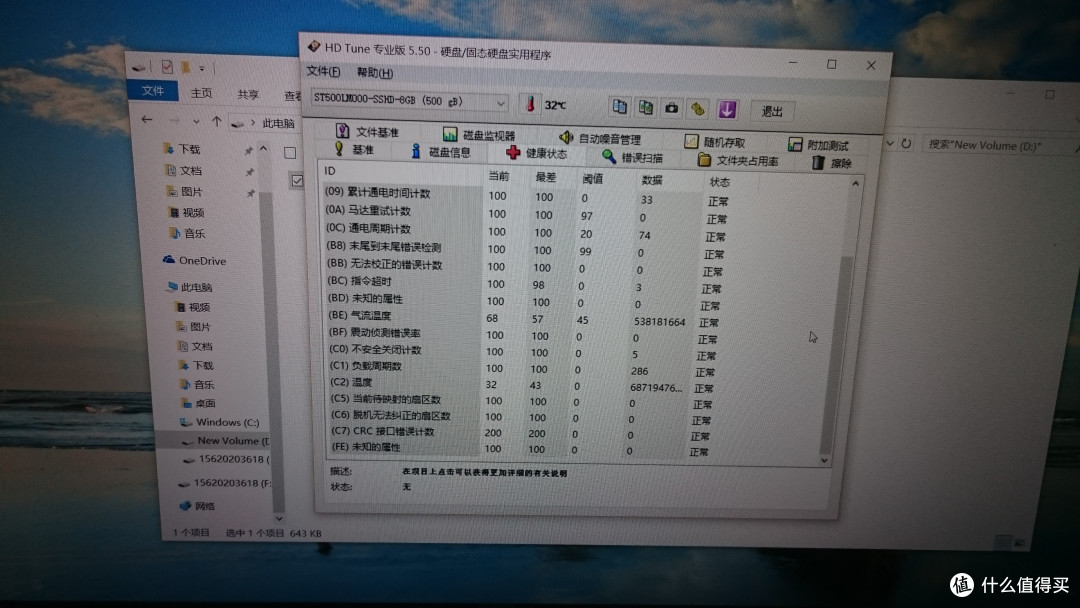The width and height of the screenshot is (1080, 608).
Task: Open the quick access toolbar customize dropdown
Action: click(x=202, y=68)
